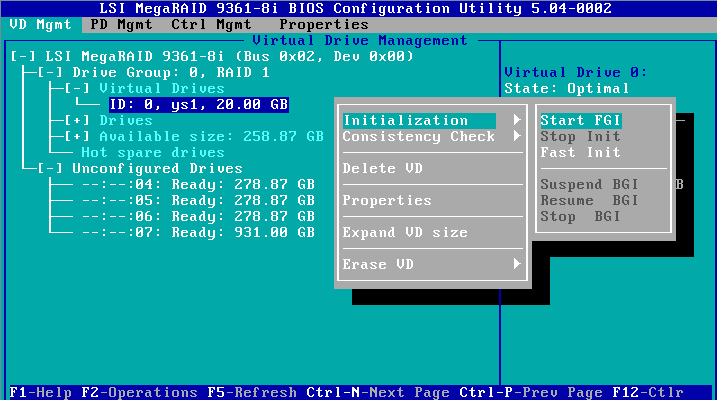
Task: Click F12-Ctlr in the bottom bar
Action: tap(647, 393)
